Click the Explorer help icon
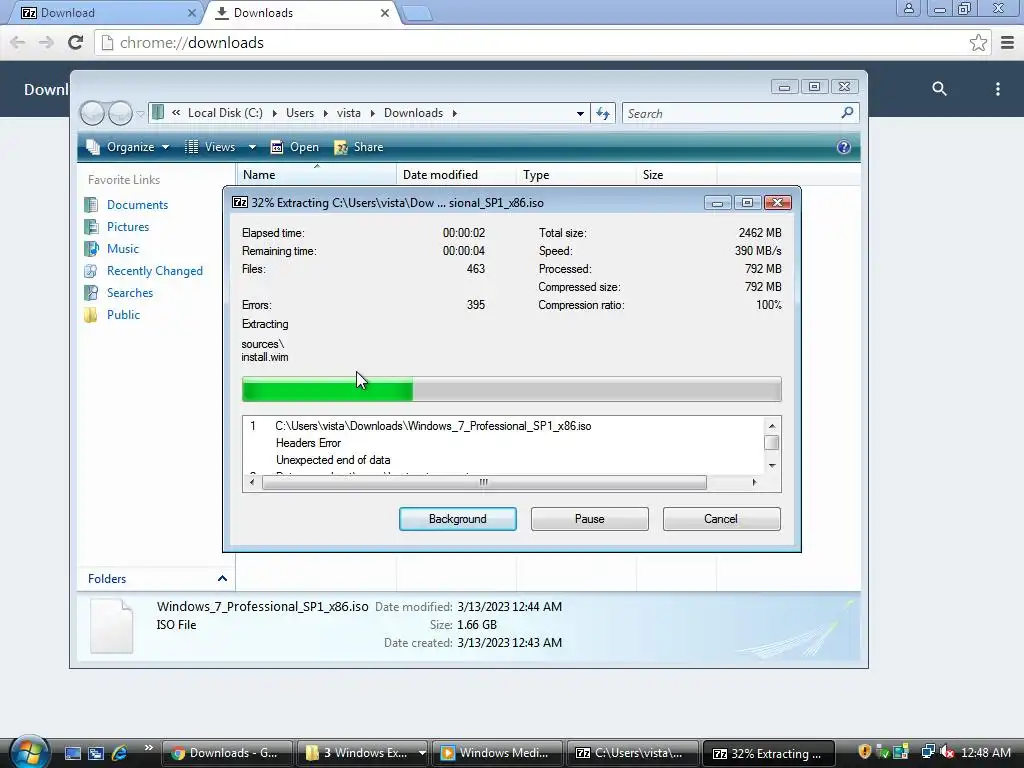The height and width of the screenshot is (768, 1024). tap(844, 147)
